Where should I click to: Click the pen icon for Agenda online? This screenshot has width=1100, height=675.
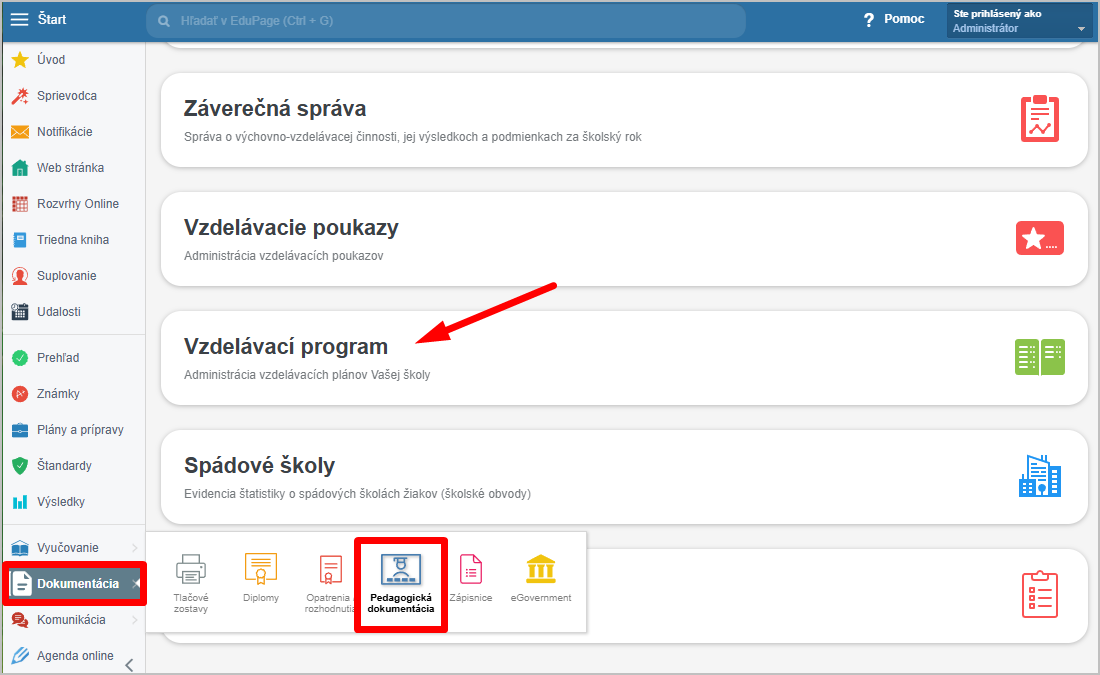point(20,655)
